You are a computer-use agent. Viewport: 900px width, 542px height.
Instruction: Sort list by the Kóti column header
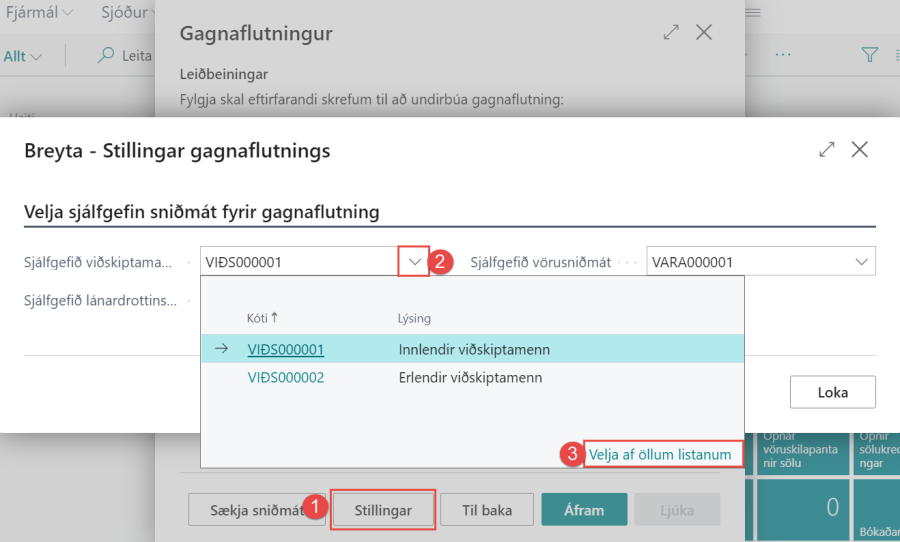tap(262, 318)
